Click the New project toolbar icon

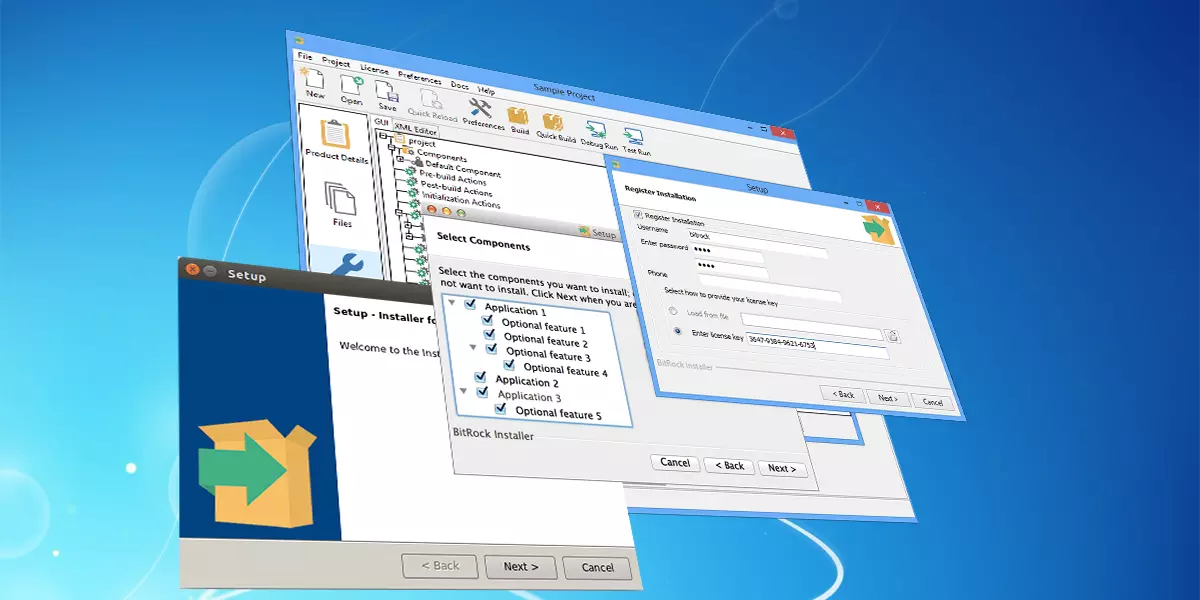314,78
